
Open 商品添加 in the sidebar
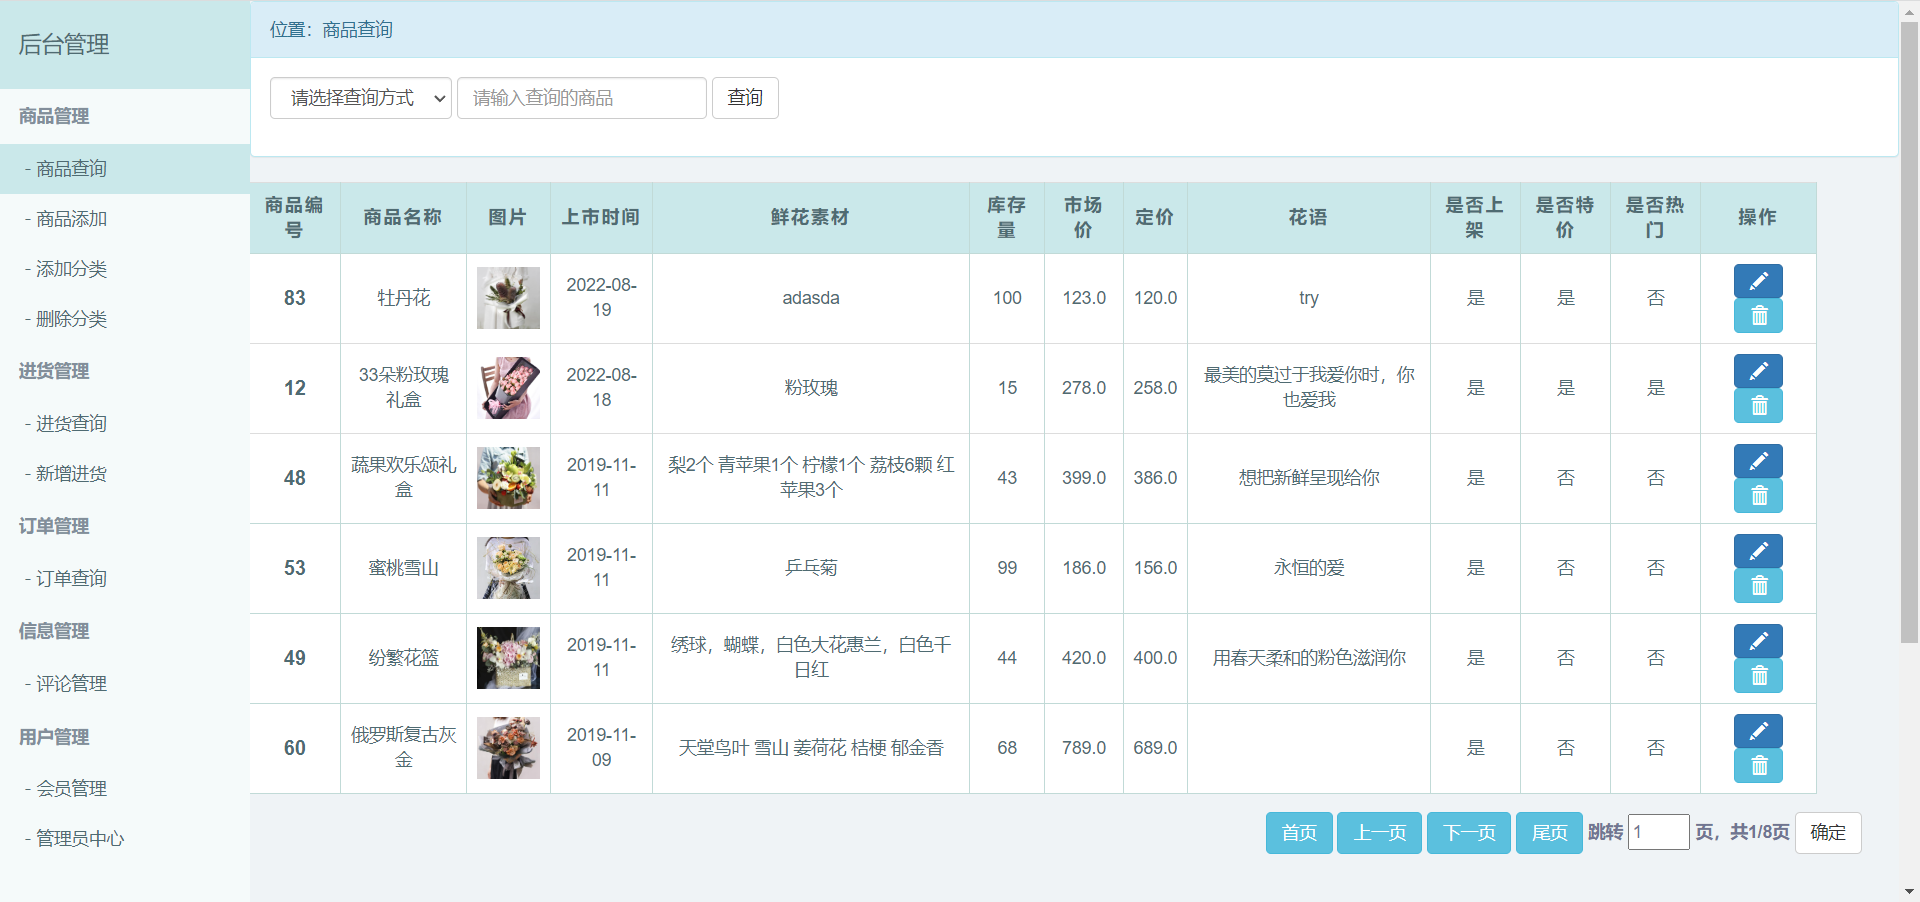tap(125, 219)
